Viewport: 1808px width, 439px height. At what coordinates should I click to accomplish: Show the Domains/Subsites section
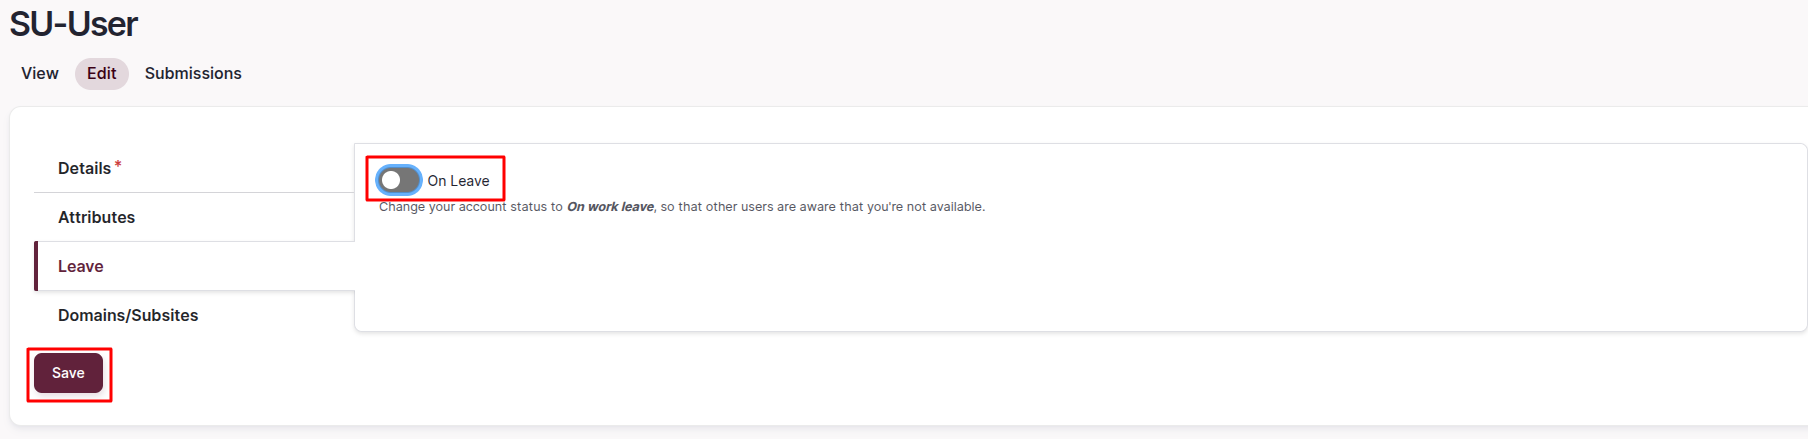[128, 315]
